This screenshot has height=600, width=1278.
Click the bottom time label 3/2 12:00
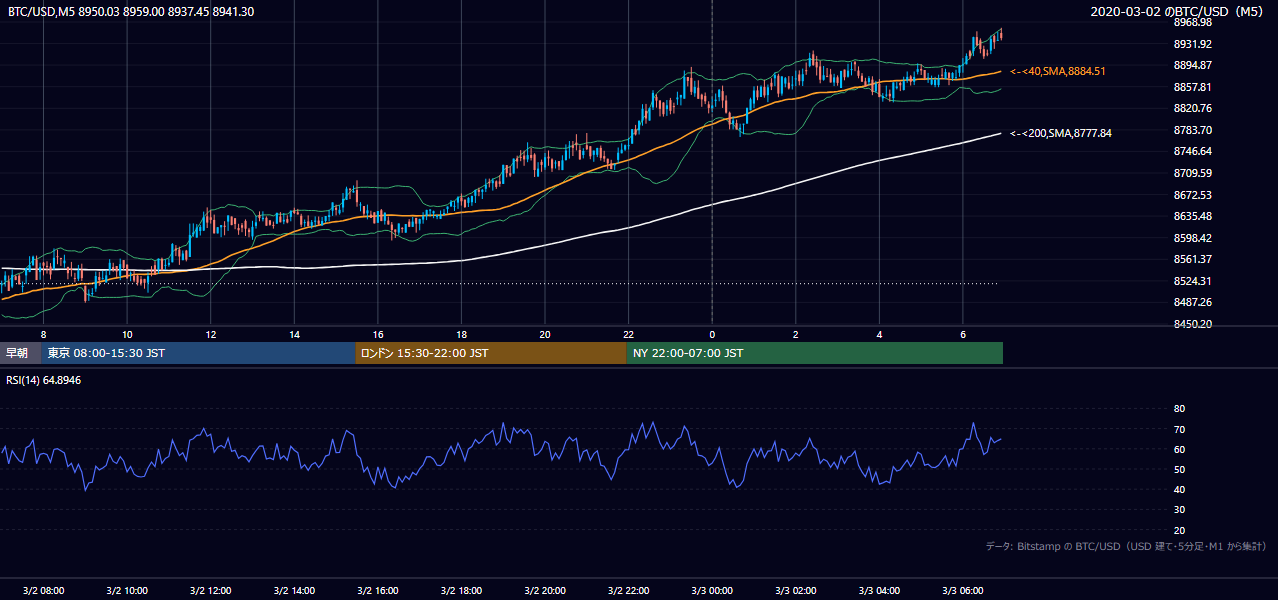tap(210, 591)
